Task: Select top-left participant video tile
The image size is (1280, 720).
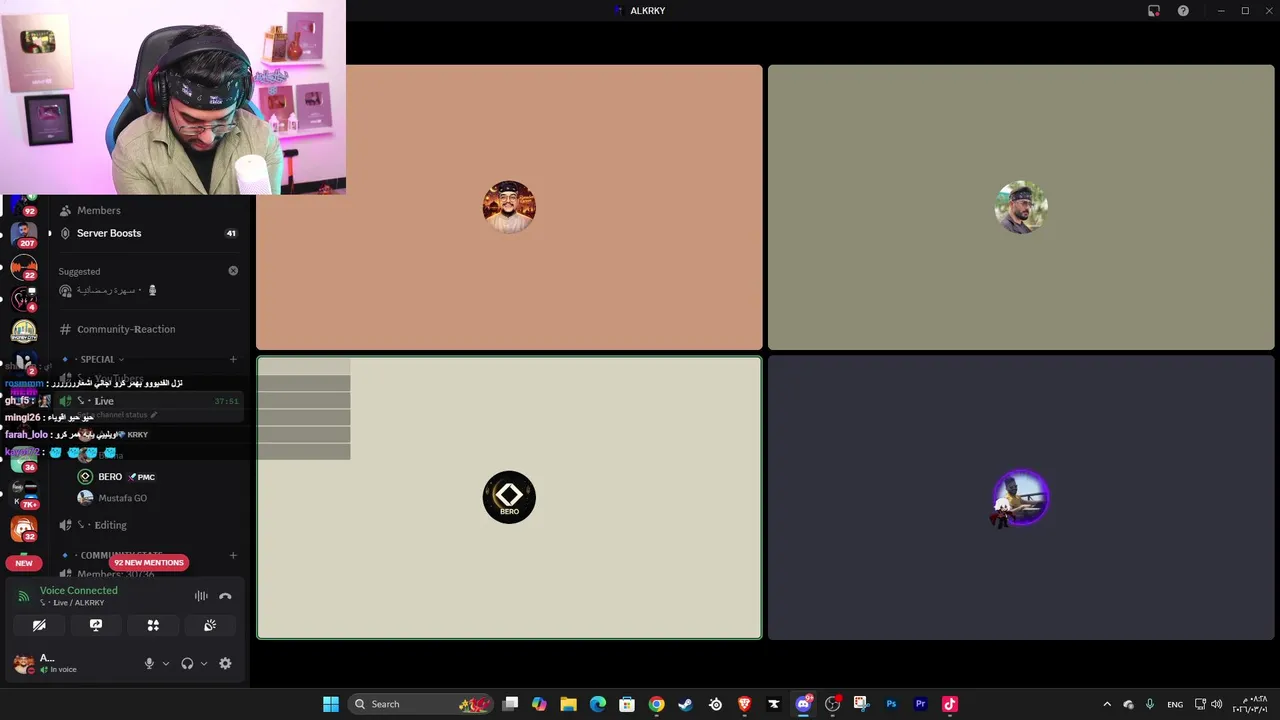Action: coord(509,207)
